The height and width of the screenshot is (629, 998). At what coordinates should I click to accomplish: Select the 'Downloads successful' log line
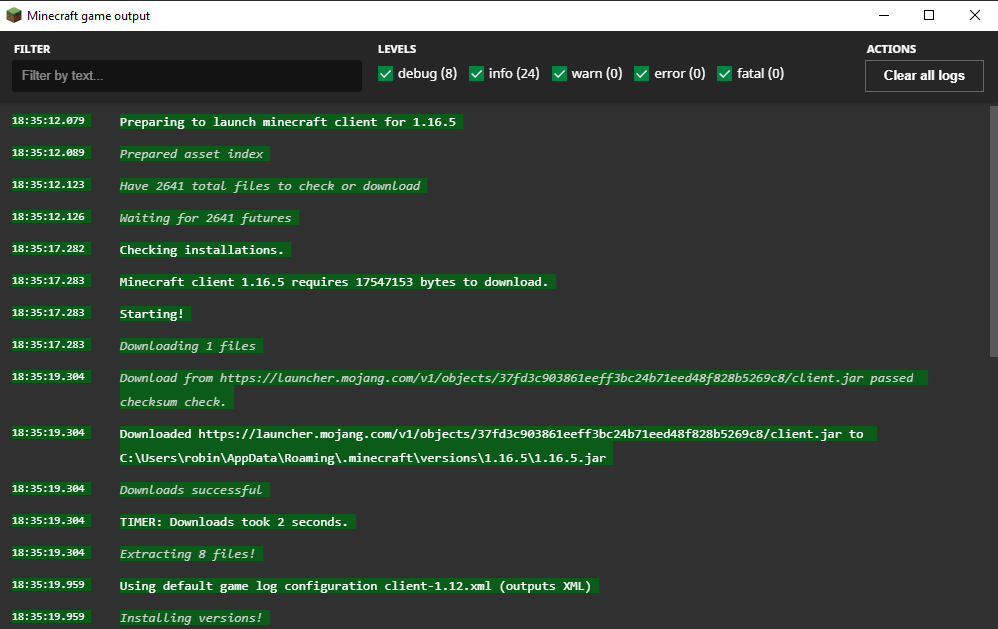[194, 490]
